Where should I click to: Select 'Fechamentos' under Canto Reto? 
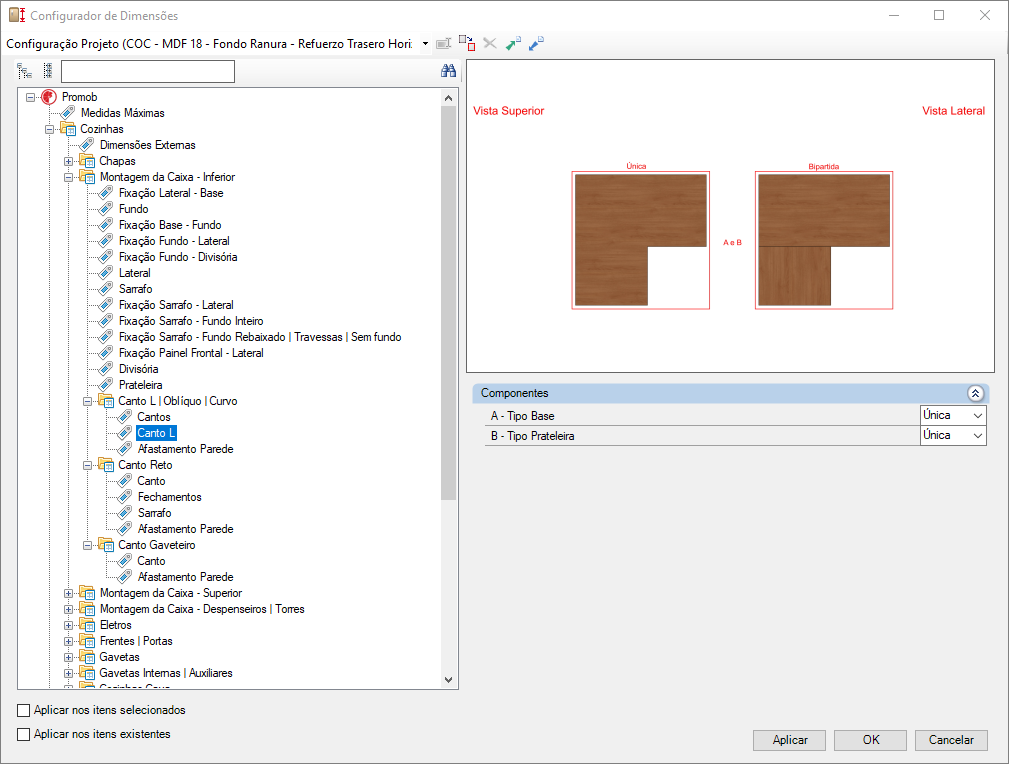pyautogui.click(x=169, y=498)
